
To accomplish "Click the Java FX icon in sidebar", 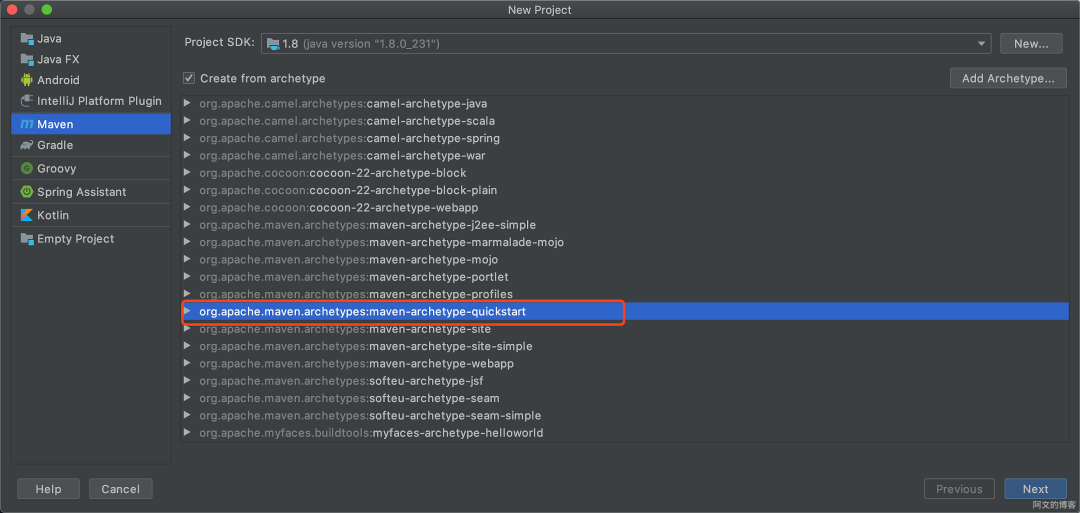I will [x=27, y=60].
